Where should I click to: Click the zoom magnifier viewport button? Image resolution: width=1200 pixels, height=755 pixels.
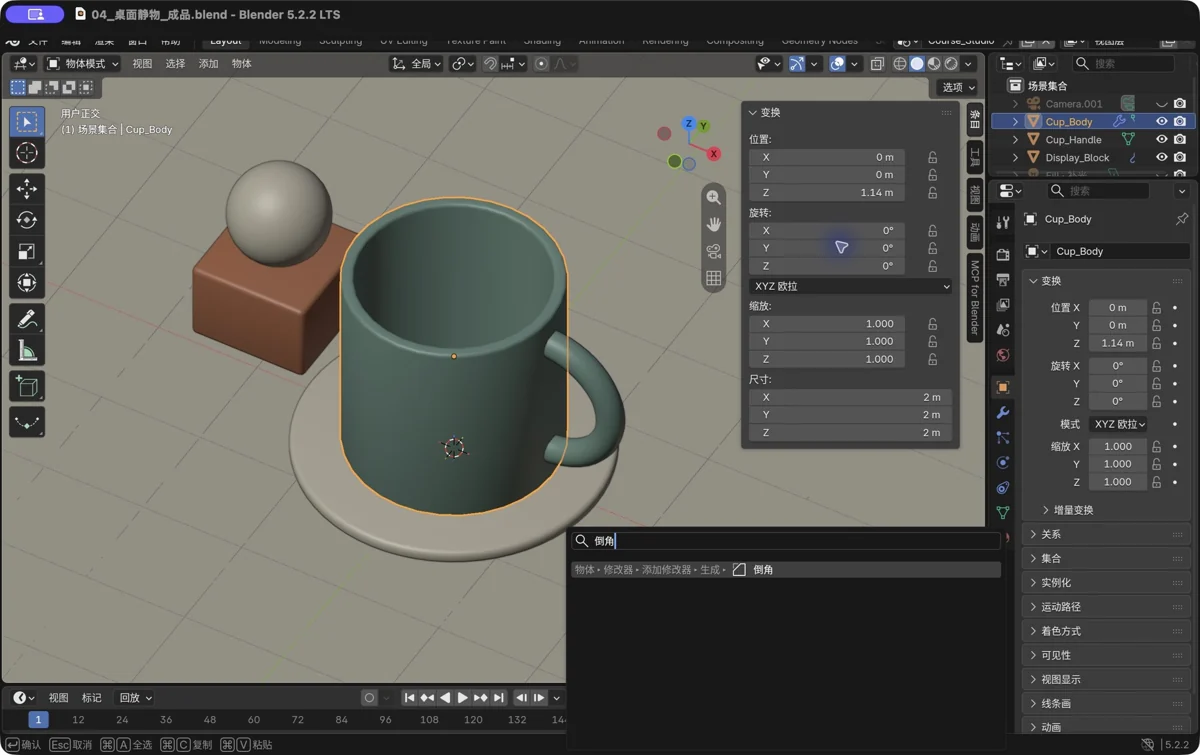click(x=713, y=198)
